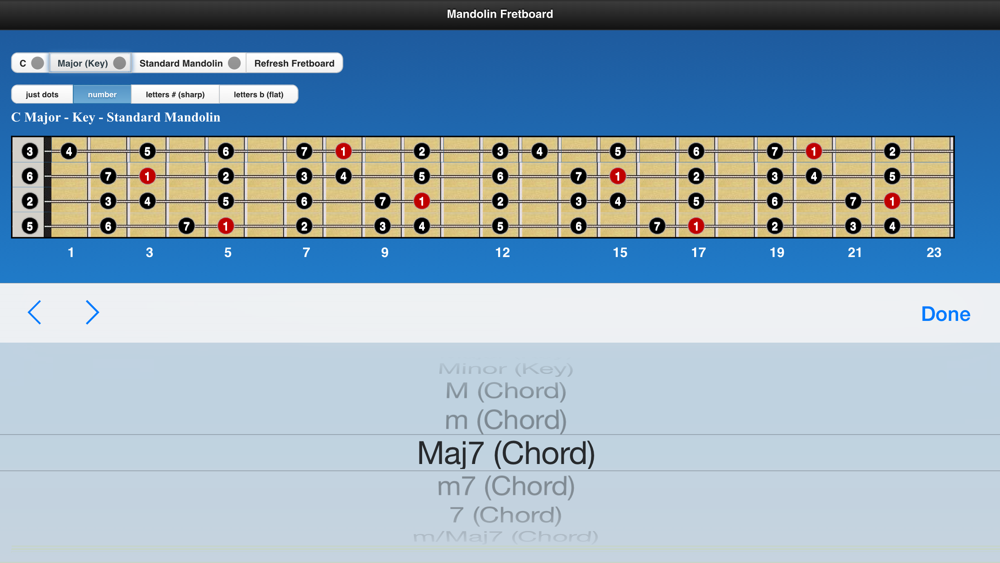Tap the red root note at fret 17 on the bottom string
The width and height of the screenshot is (1000, 563).
[x=696, y=226]
